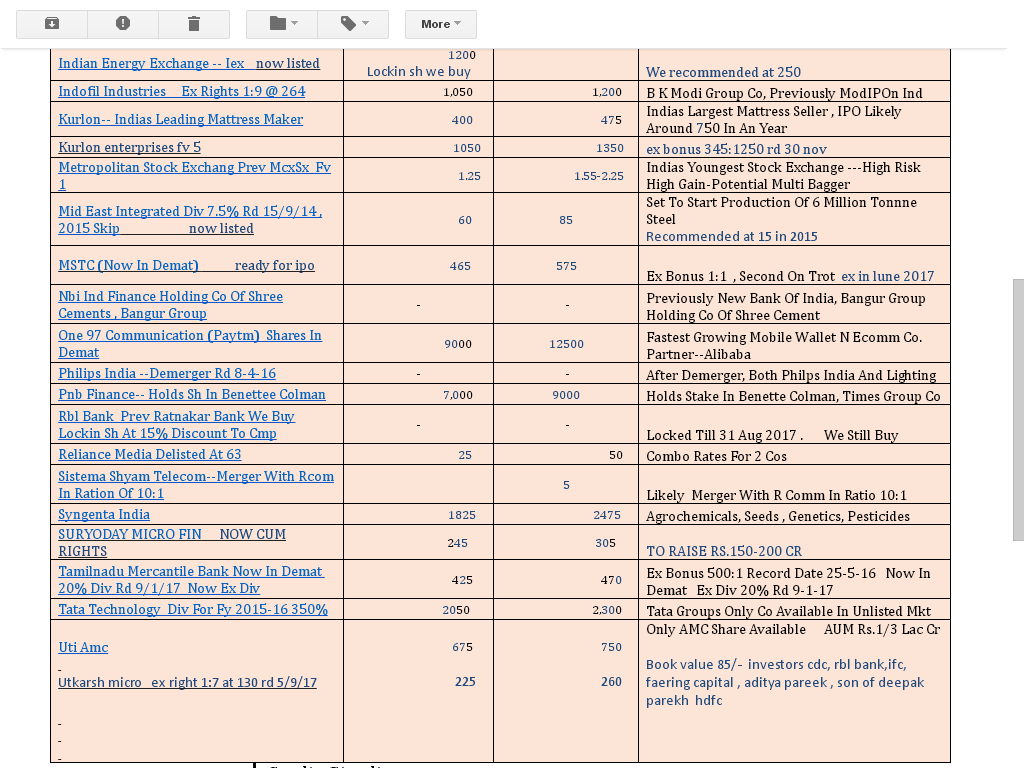Screen dimensions: 1024x768
Task: Open Uti Amc link
Action: (x=83, y=647)
